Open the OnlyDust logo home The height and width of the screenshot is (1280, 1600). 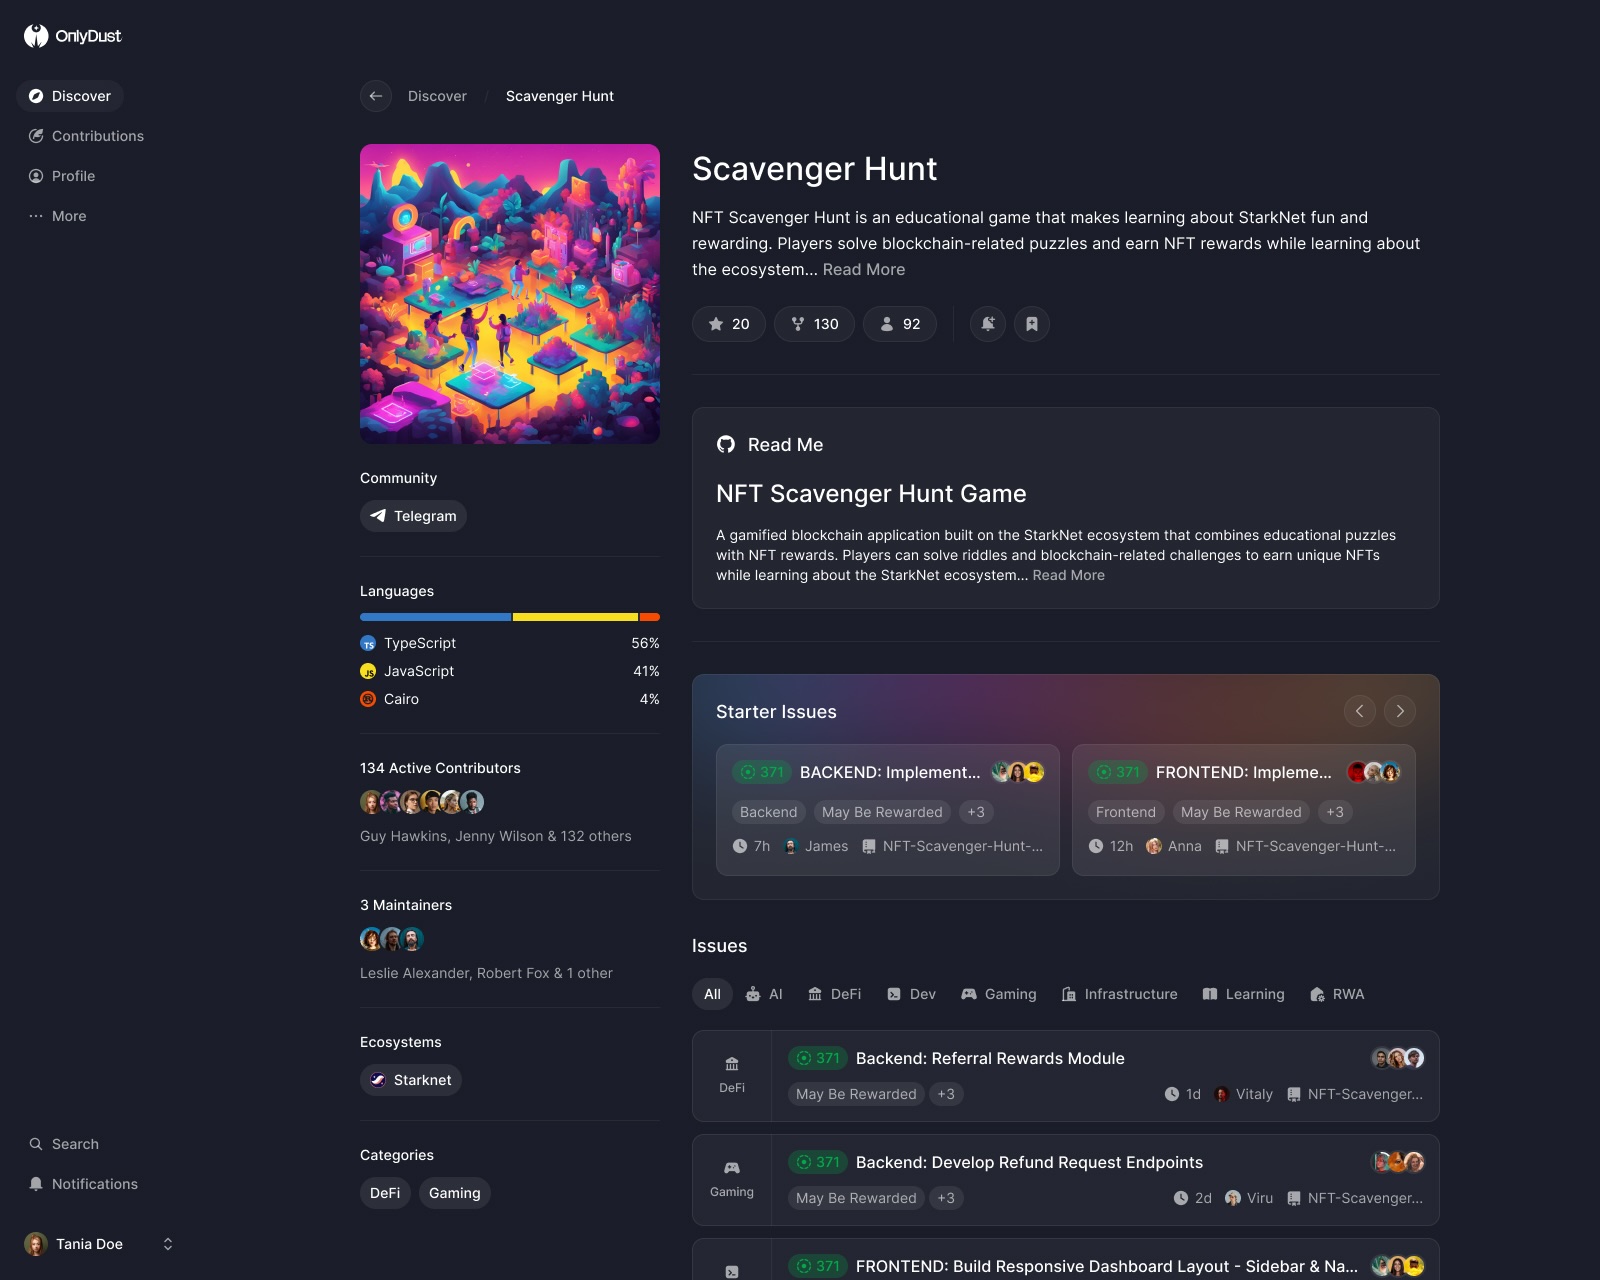click(73, 36)
